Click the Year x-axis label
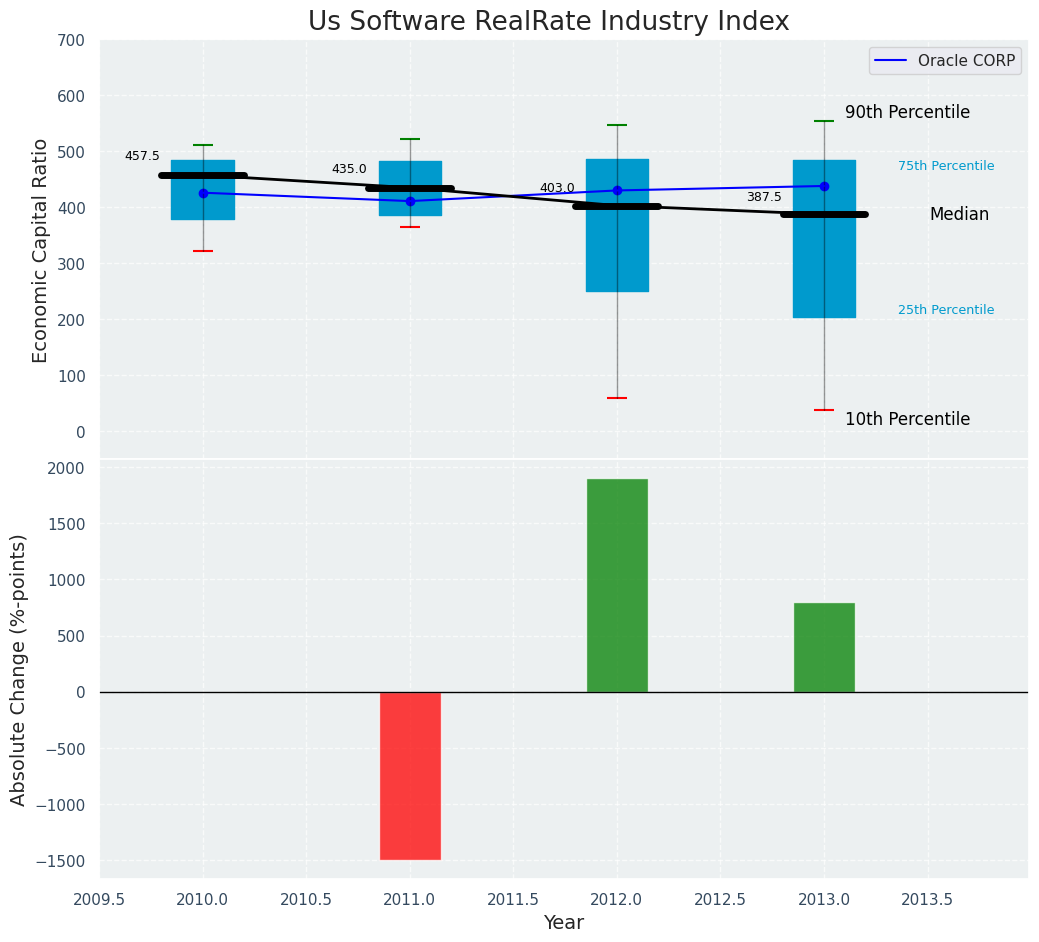Image resolution: width=1039 pixels, height=942 pixels. 563,923
